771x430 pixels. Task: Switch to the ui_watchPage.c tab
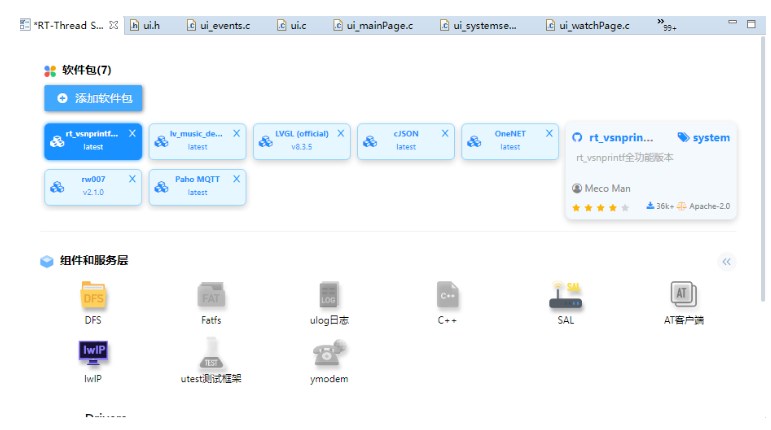coord(588,26)
